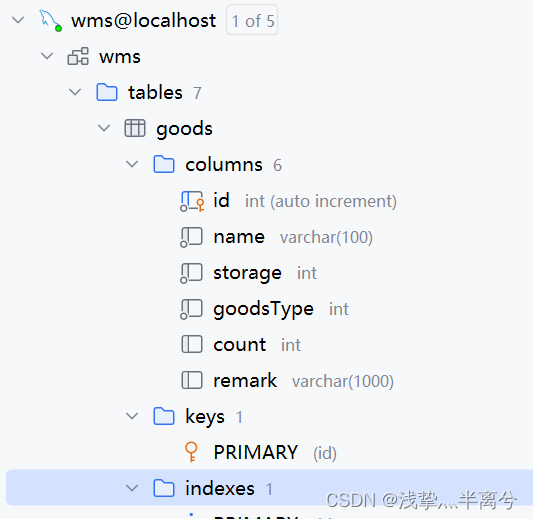Click the MySQL dolphin datasource icon
The height and width of the screenshot is (519, 533).
pyautogui.click(x=50, y=21)
